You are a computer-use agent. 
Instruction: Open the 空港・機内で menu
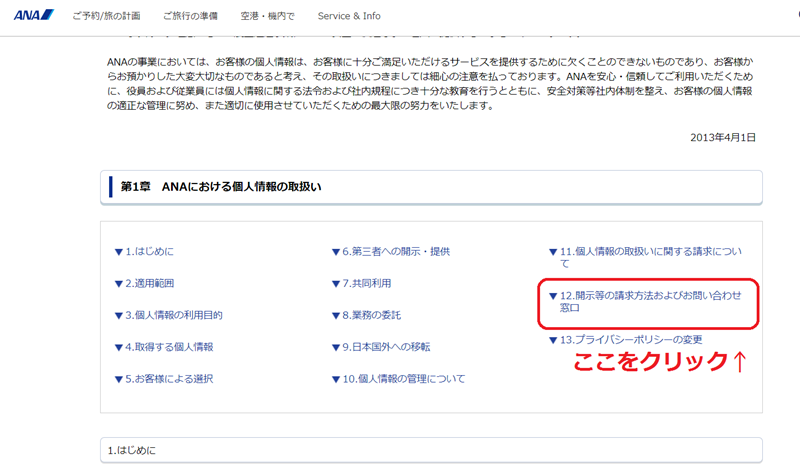(x=267, y=16)
